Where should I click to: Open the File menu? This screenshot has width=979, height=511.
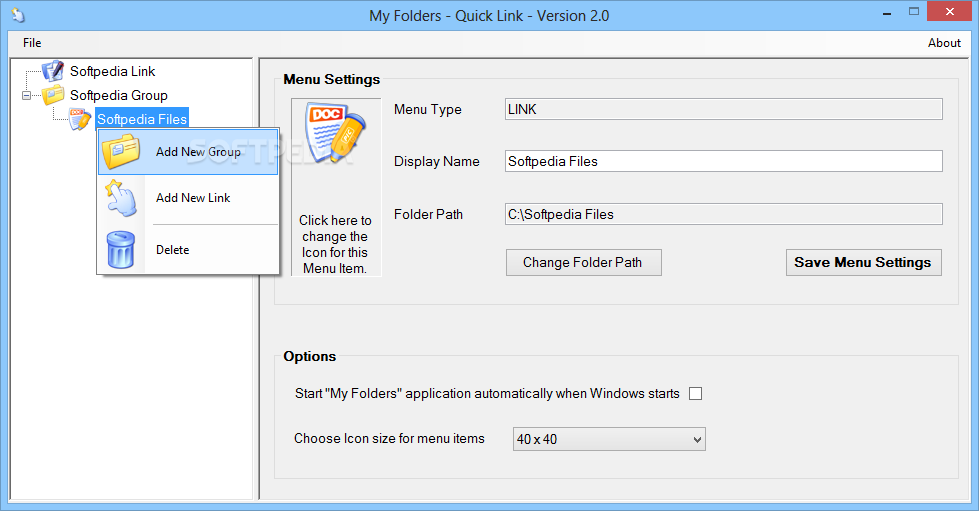32,42
